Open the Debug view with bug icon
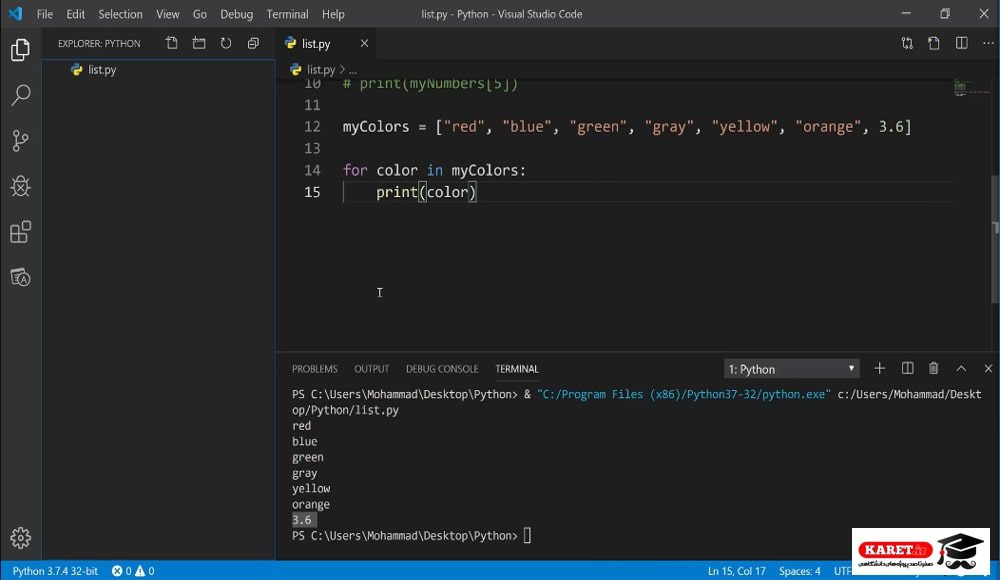 (x=20, y=186)
